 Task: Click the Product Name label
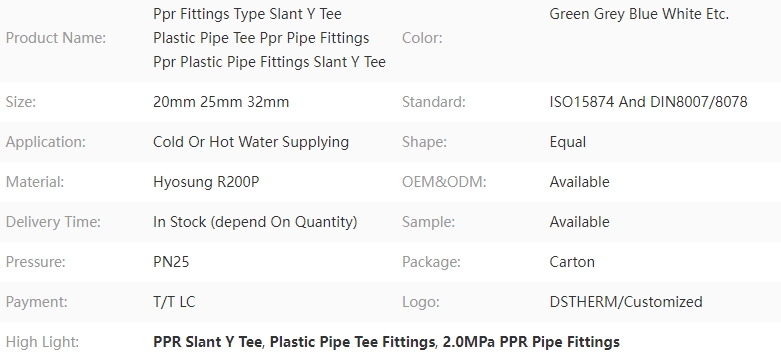(56, 38)
